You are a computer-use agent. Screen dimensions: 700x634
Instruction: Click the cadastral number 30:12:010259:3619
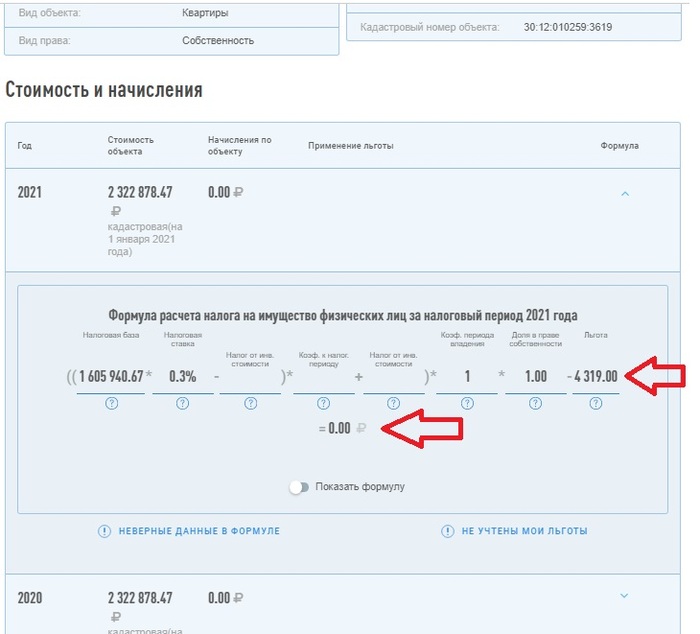point(568,27)
